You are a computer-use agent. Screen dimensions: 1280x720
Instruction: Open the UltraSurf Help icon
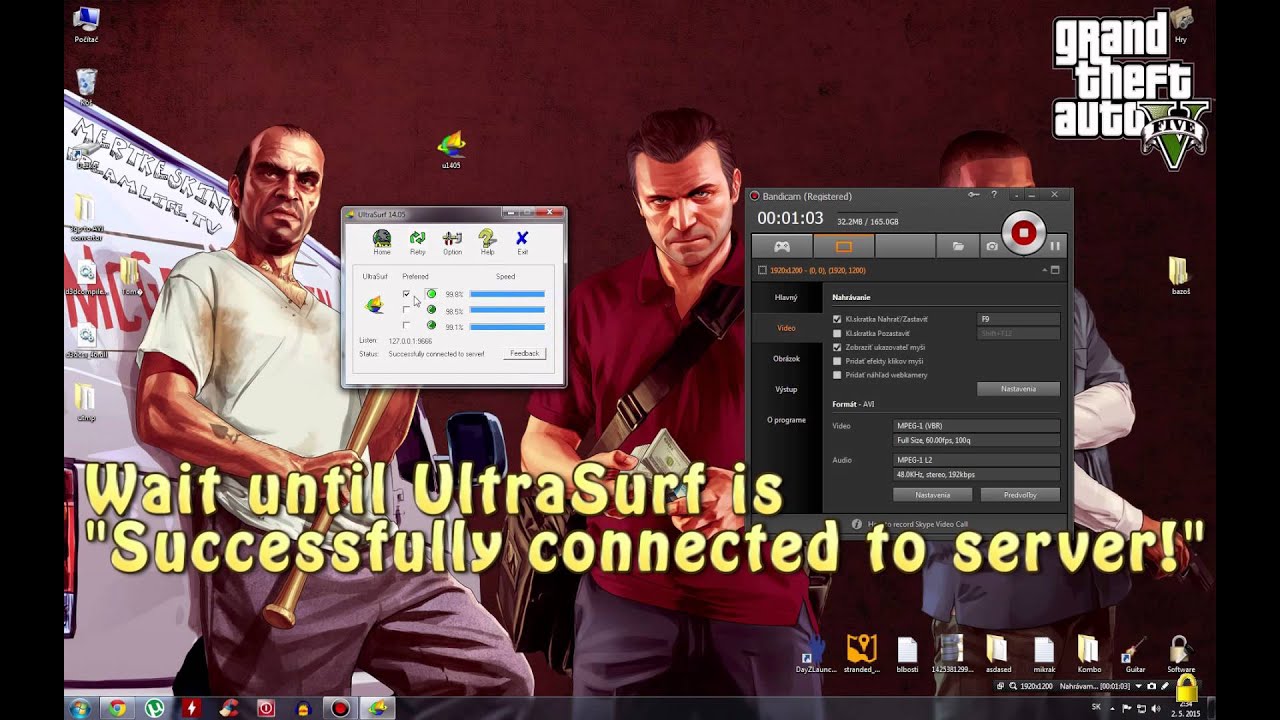487,241
